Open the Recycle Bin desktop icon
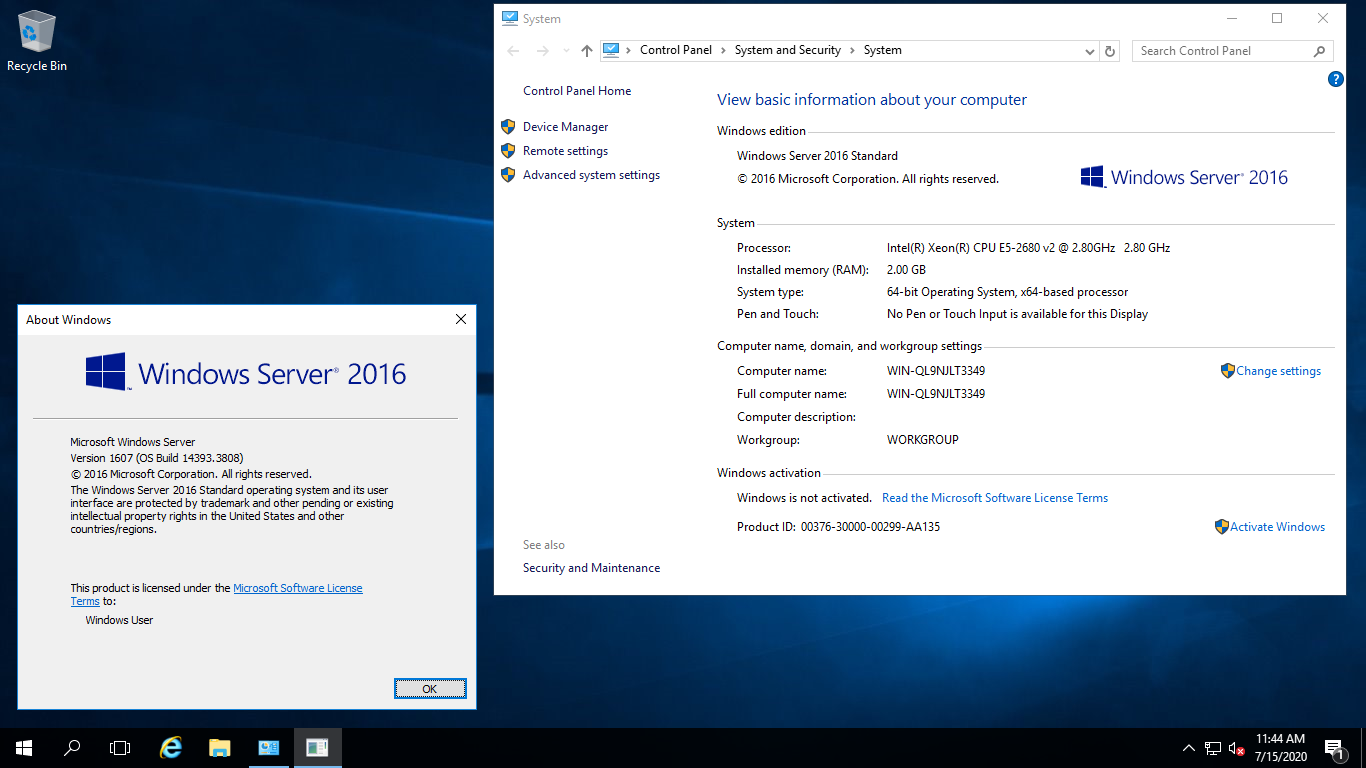The width and height of the screenshot is (1366, 768). pos(37,42)
